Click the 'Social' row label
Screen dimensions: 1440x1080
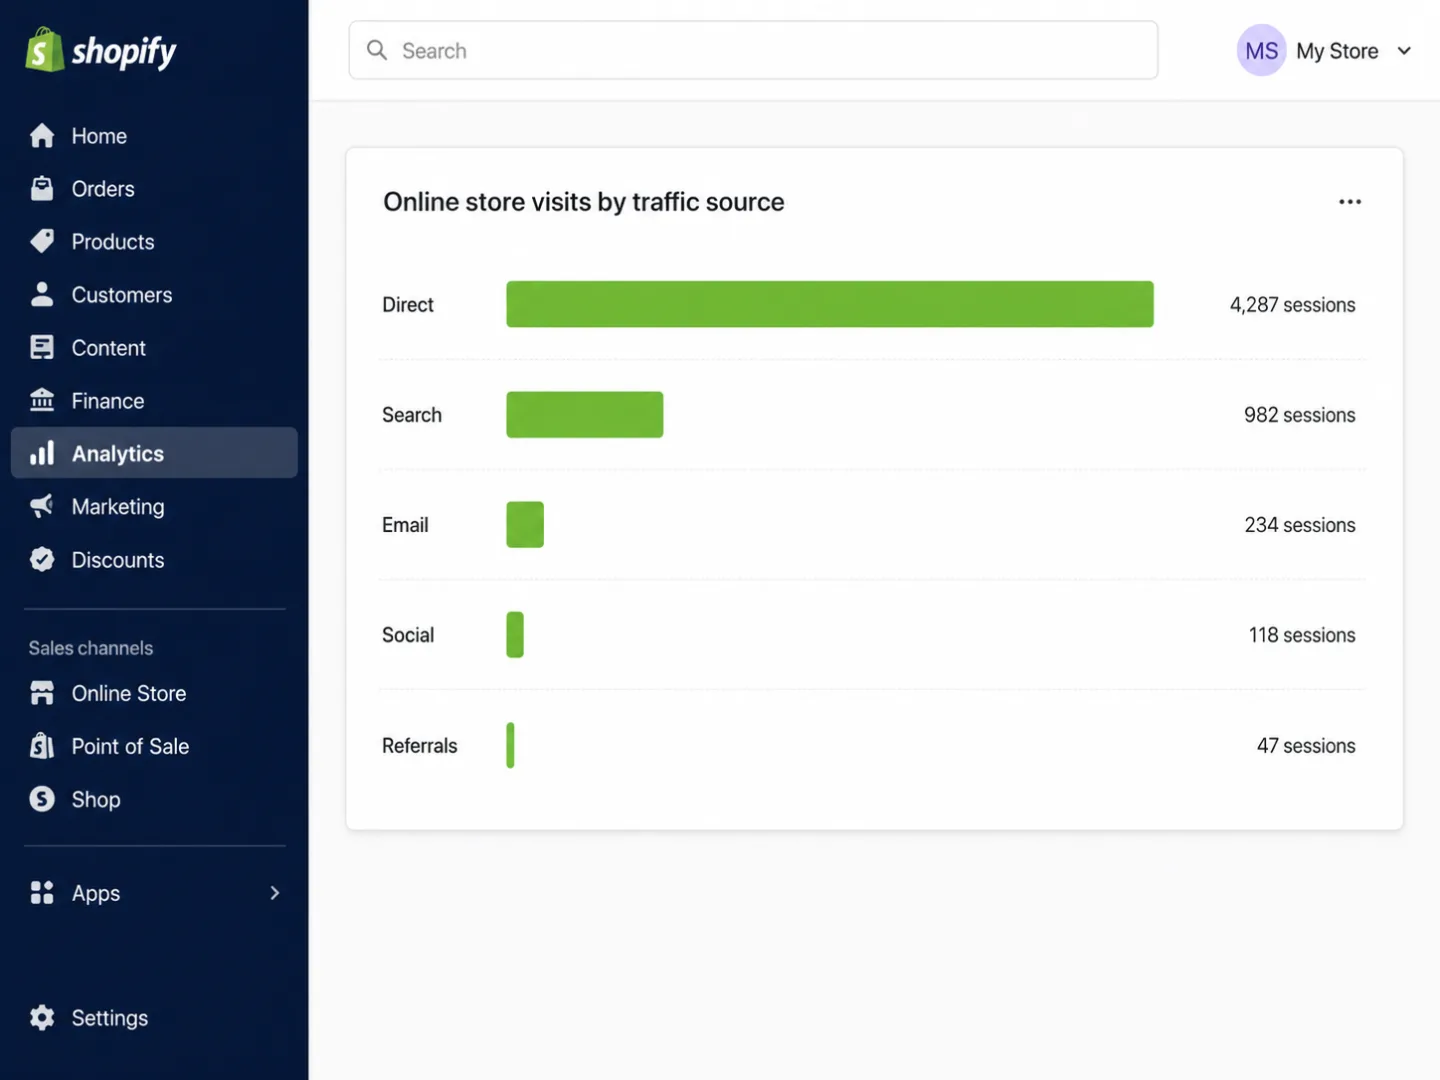(x=408, y=635)
